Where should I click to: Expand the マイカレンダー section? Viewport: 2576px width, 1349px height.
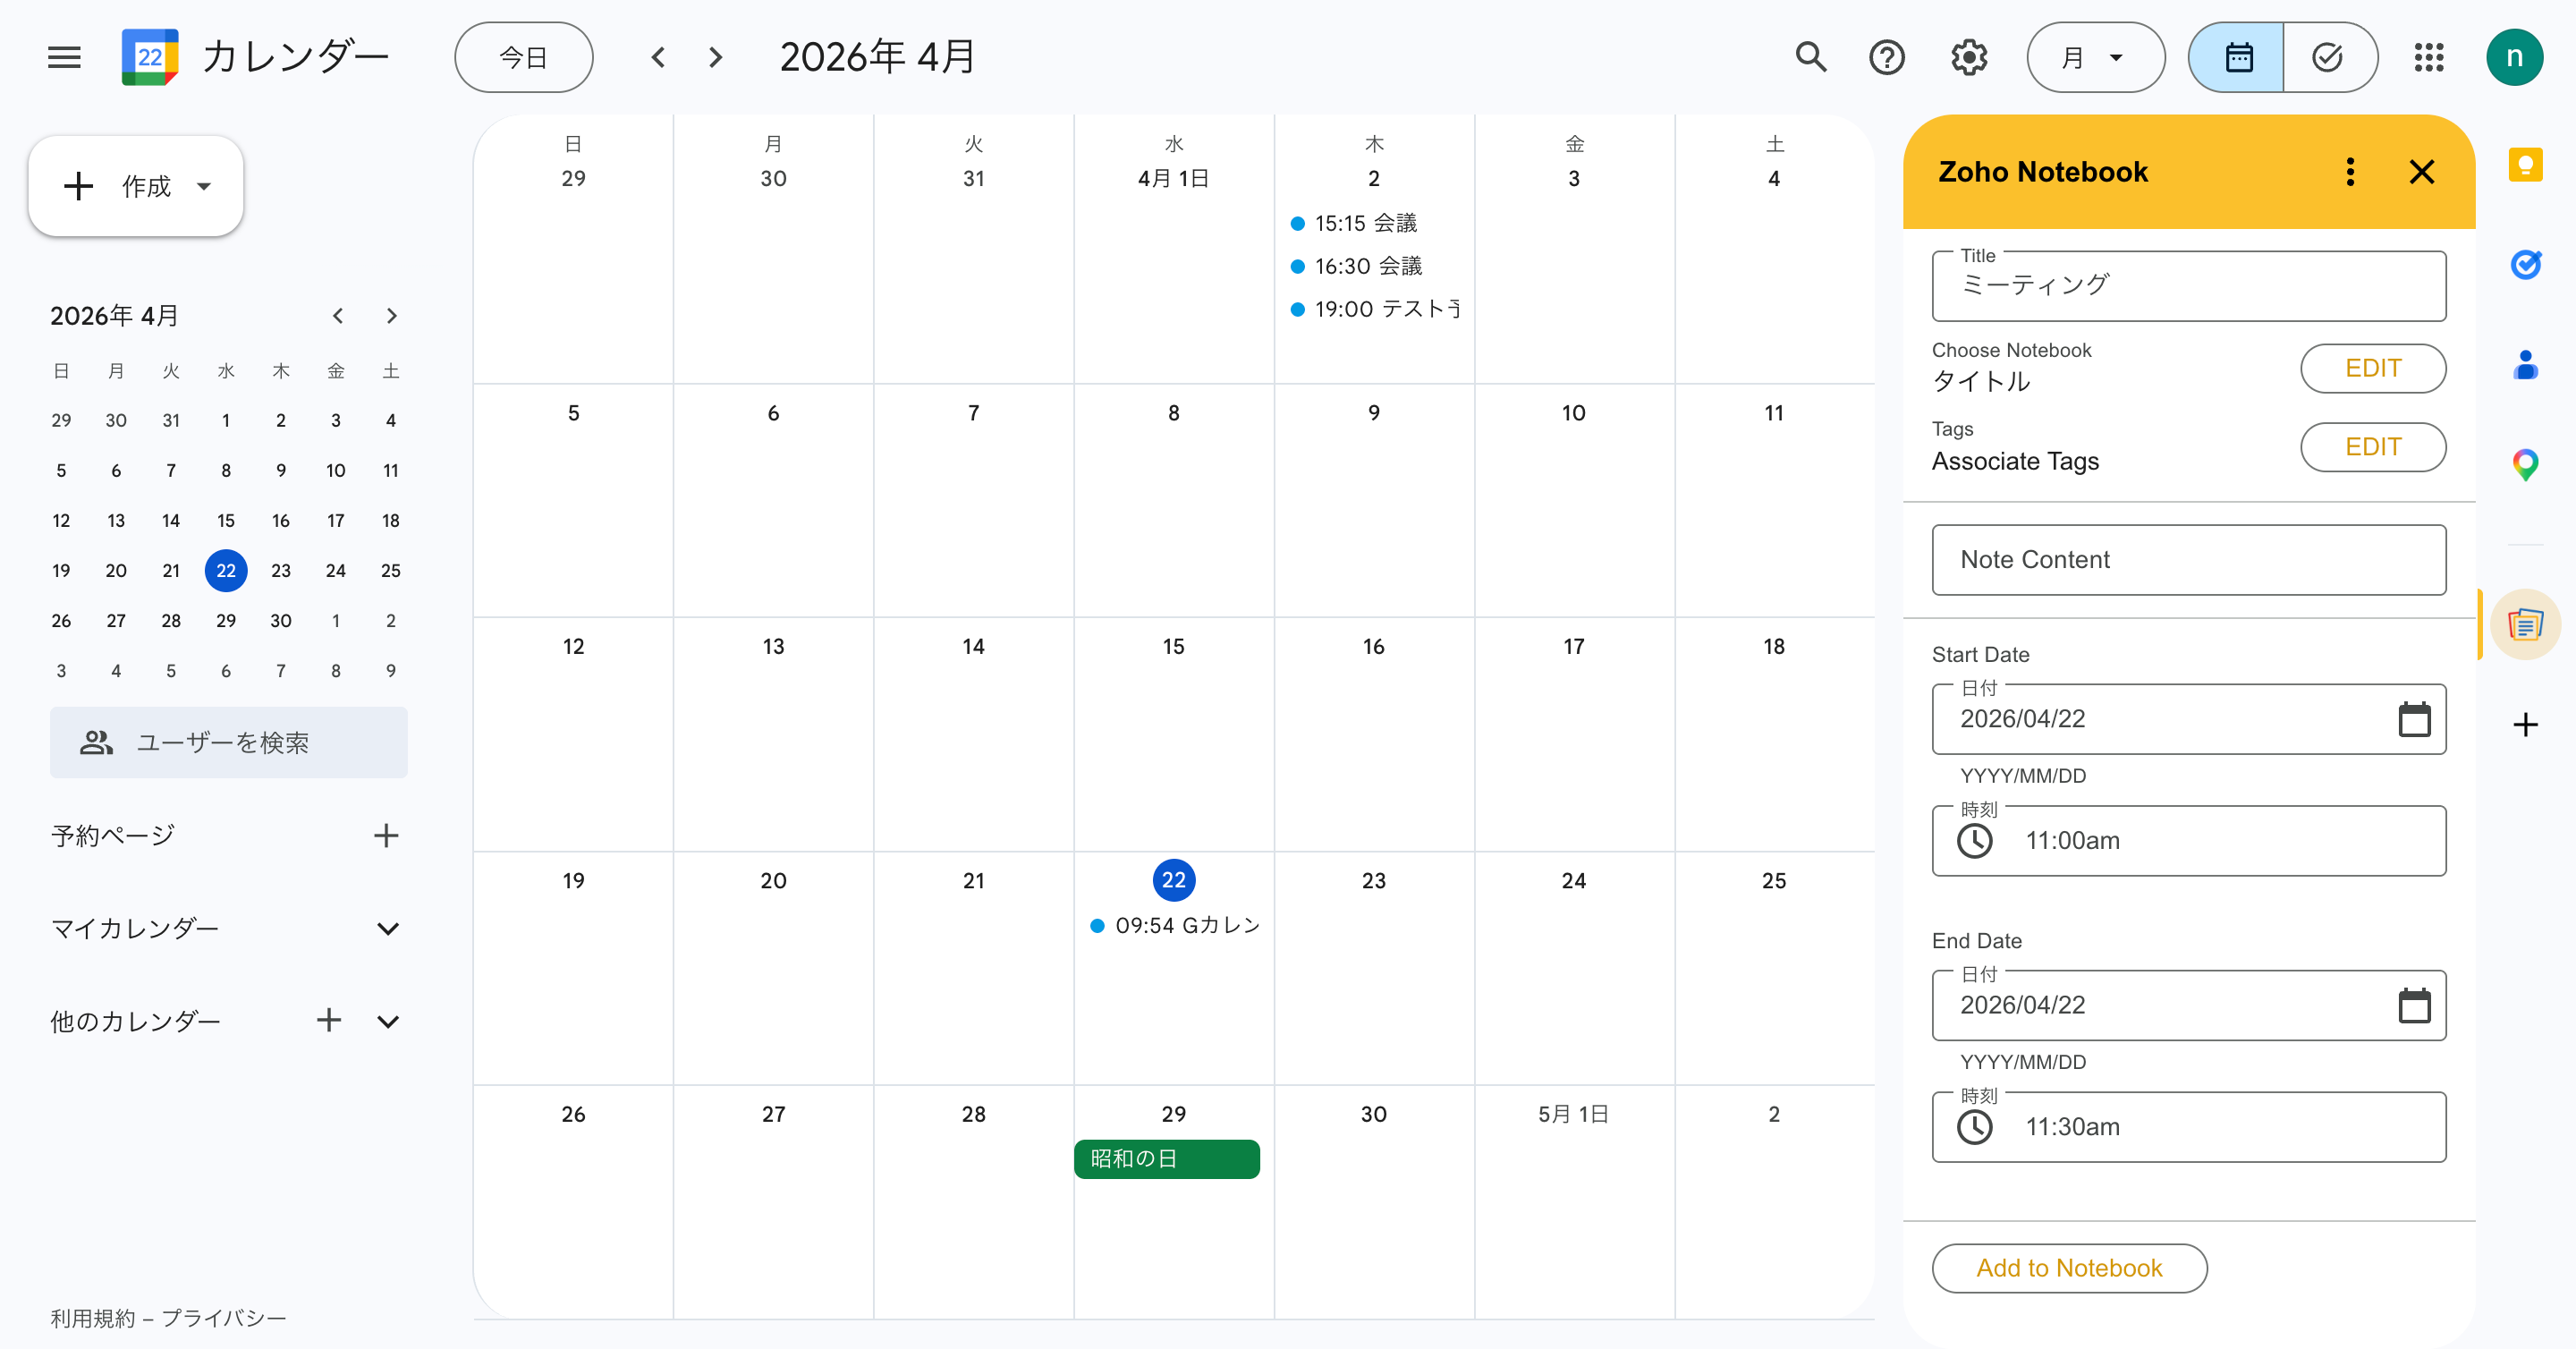388,929
